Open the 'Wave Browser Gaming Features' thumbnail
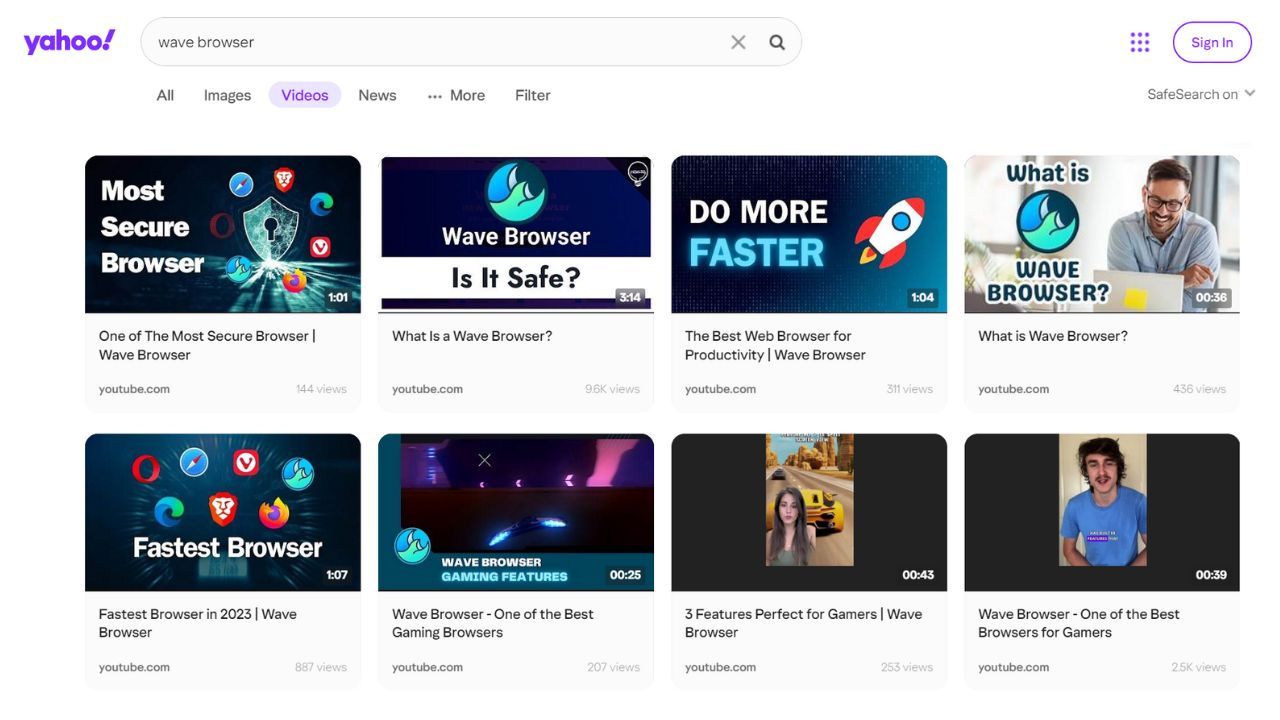 click(x=515, y=512)
